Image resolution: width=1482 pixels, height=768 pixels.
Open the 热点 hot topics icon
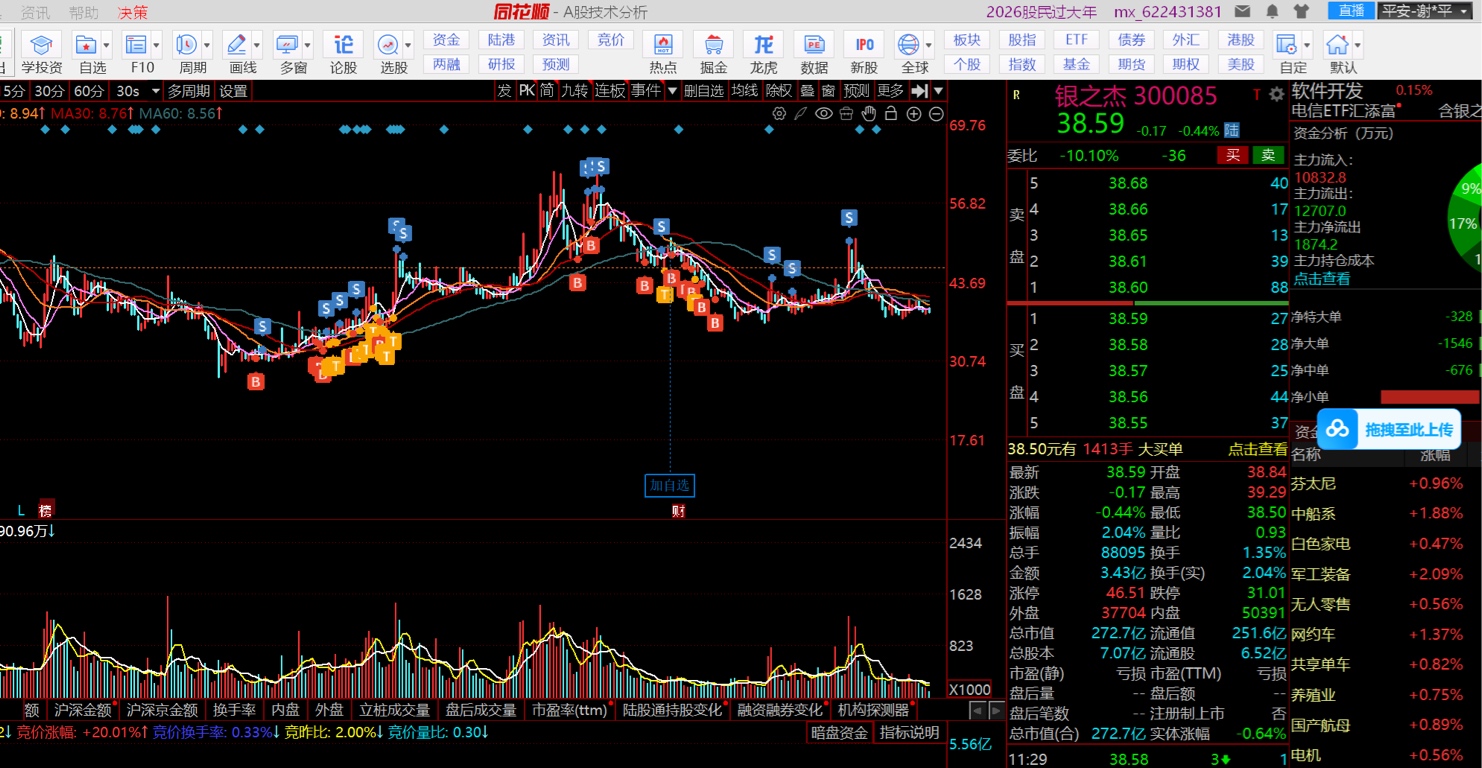pos(663,45)
